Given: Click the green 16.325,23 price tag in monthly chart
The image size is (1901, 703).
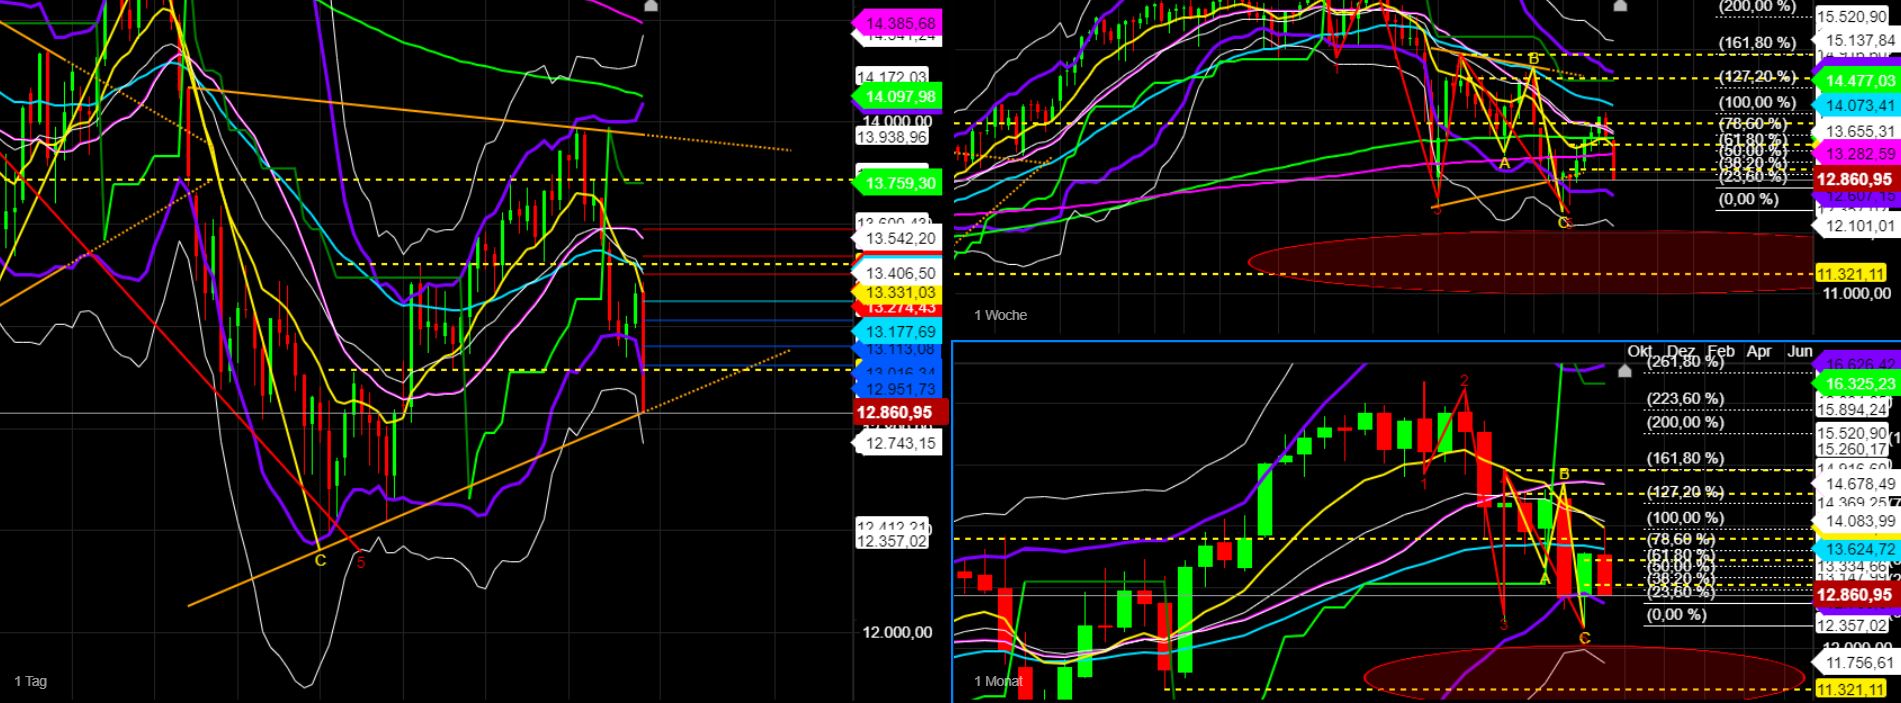Looking at the screenshot, I should (x=1857, y=384).
